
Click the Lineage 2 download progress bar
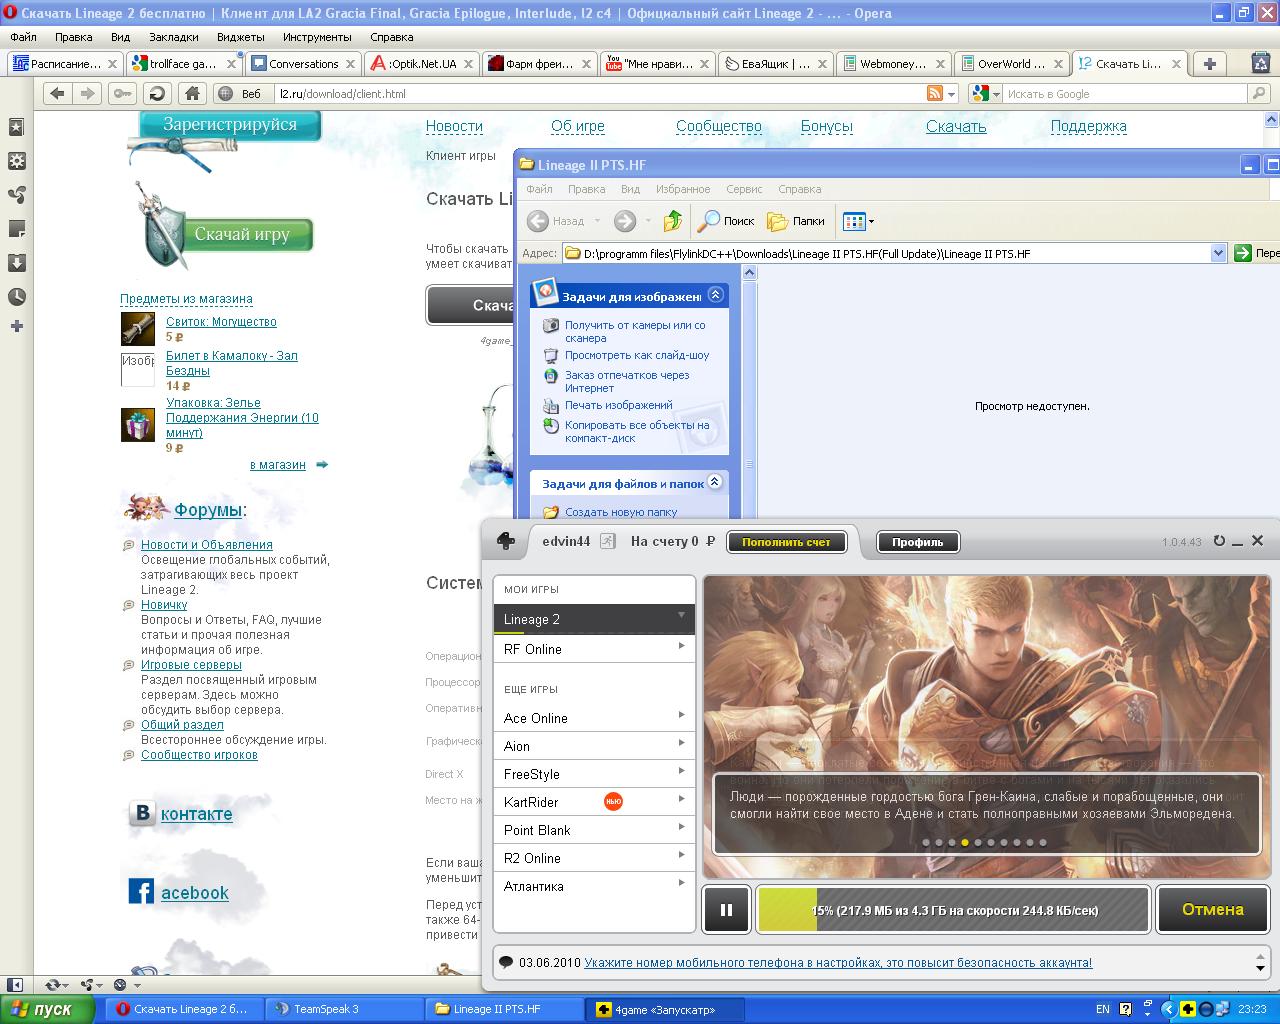[x=953, y=910]
